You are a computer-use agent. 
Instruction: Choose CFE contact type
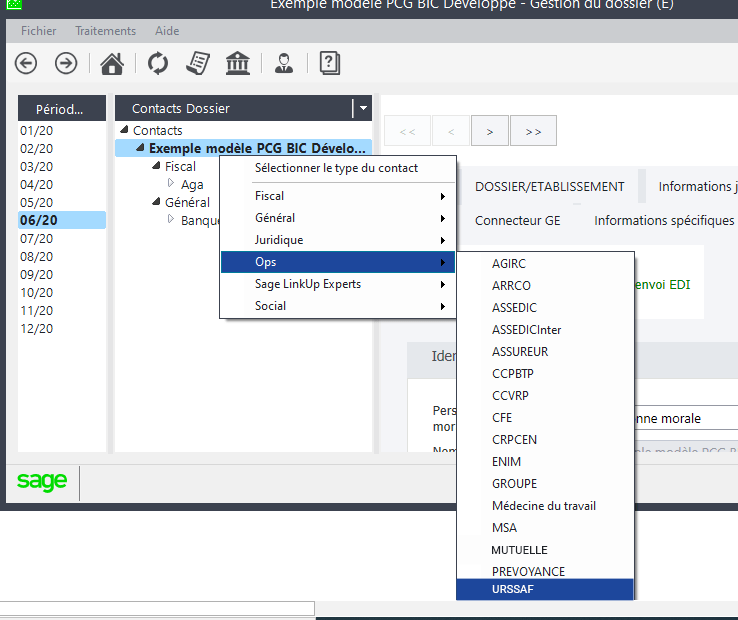(545, 418)
